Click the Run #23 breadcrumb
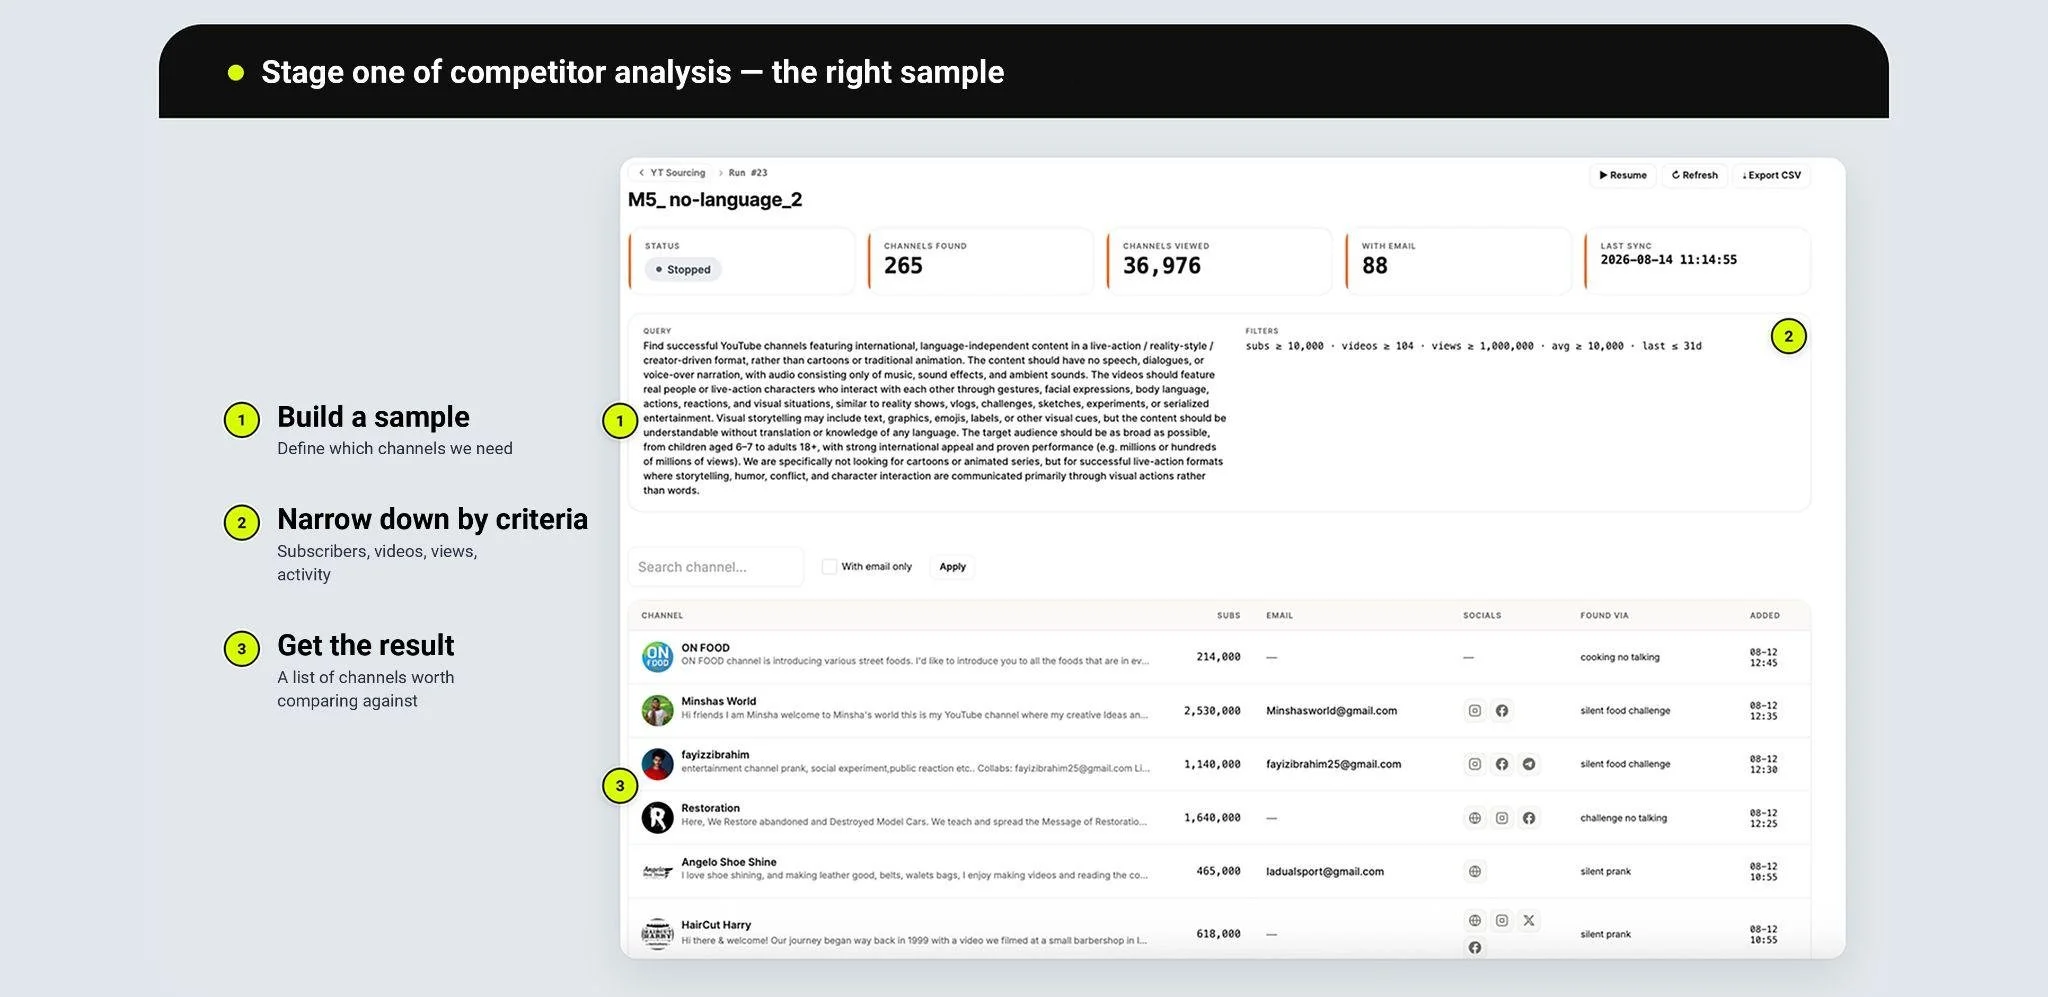The image size is (2048, 997). (x=748, y=173)
